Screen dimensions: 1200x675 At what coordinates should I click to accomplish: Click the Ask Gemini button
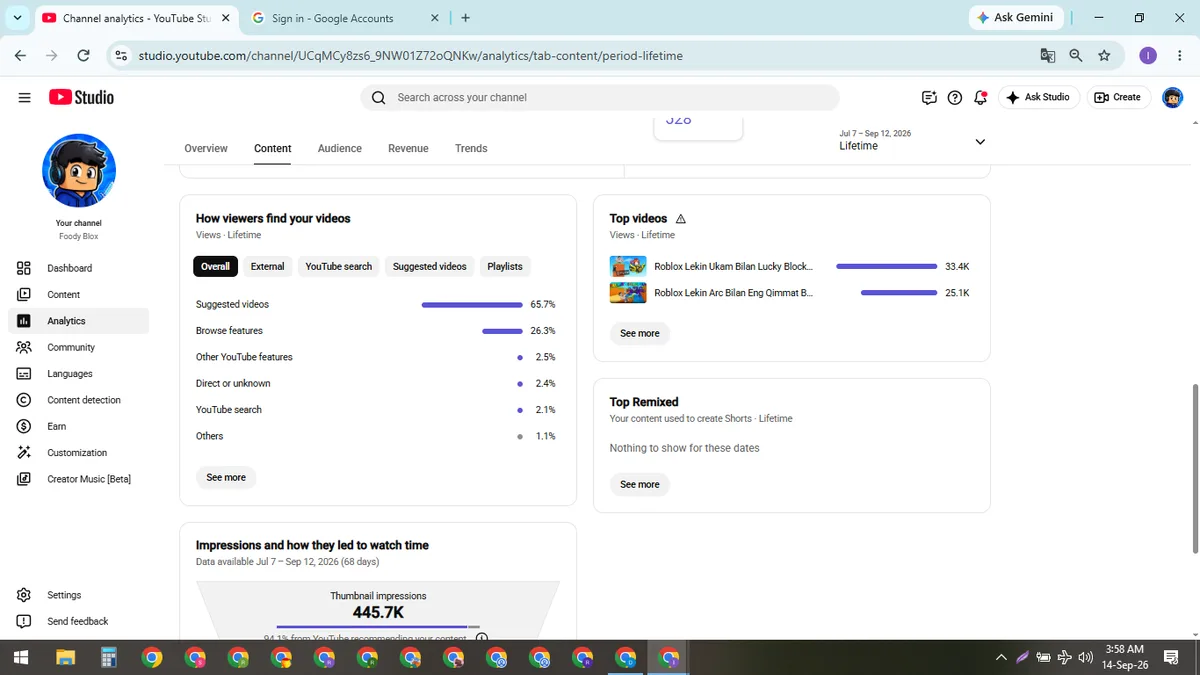pyautogui.click(x=1016, y=17)
